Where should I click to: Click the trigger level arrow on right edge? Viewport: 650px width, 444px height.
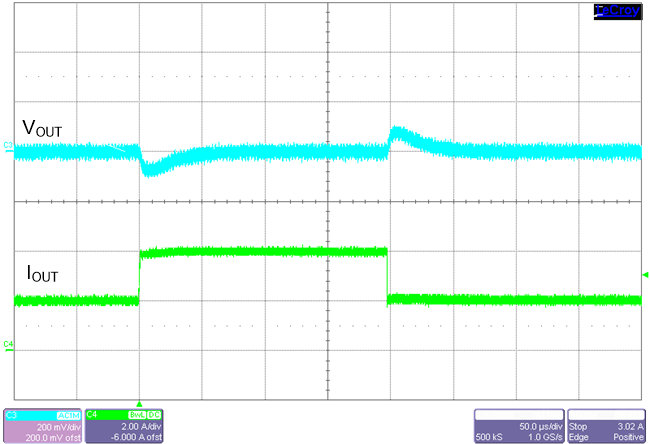coord(644,273)
